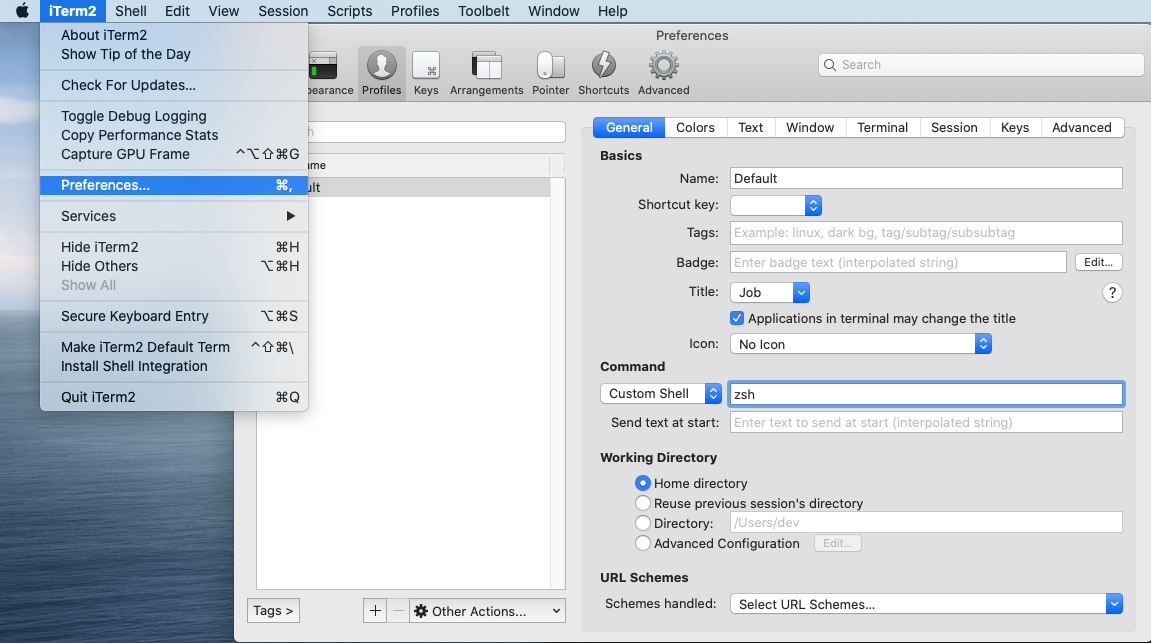Image resolution: width=1151 pixels, height=643 pixels.
Task: Open the Window menu in menu bar
Action: click(553, 11)
